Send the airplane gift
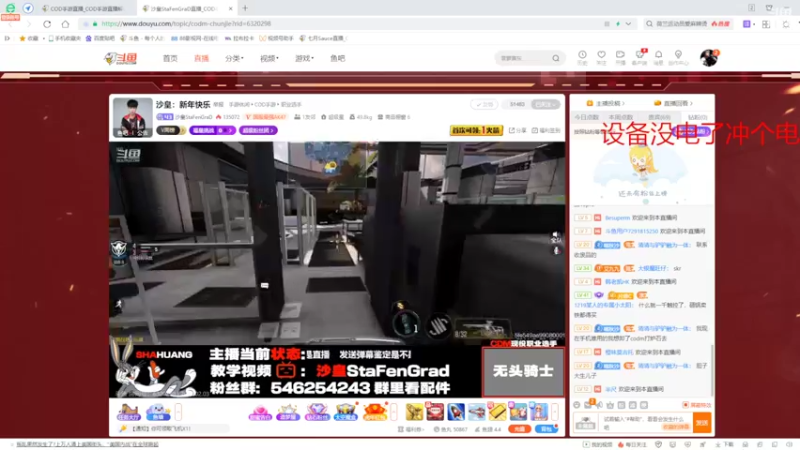Viewport: 800px width, 450px height. coord(477,412)
